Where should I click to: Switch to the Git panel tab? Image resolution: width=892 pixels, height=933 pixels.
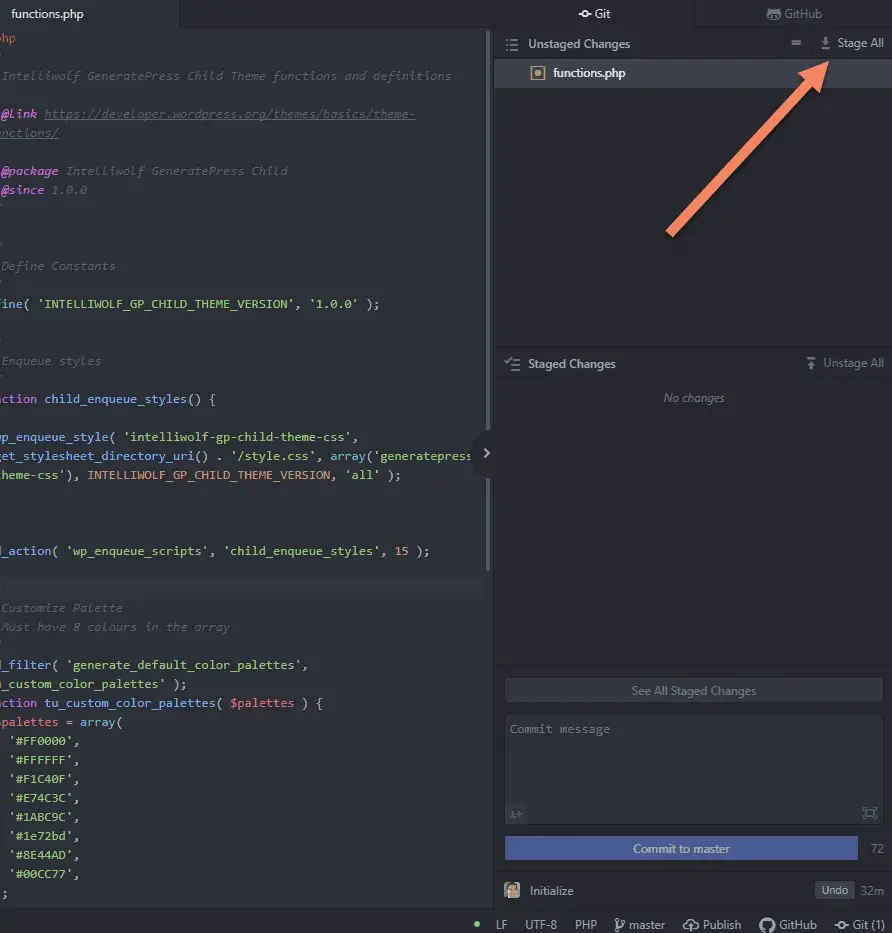594,14
